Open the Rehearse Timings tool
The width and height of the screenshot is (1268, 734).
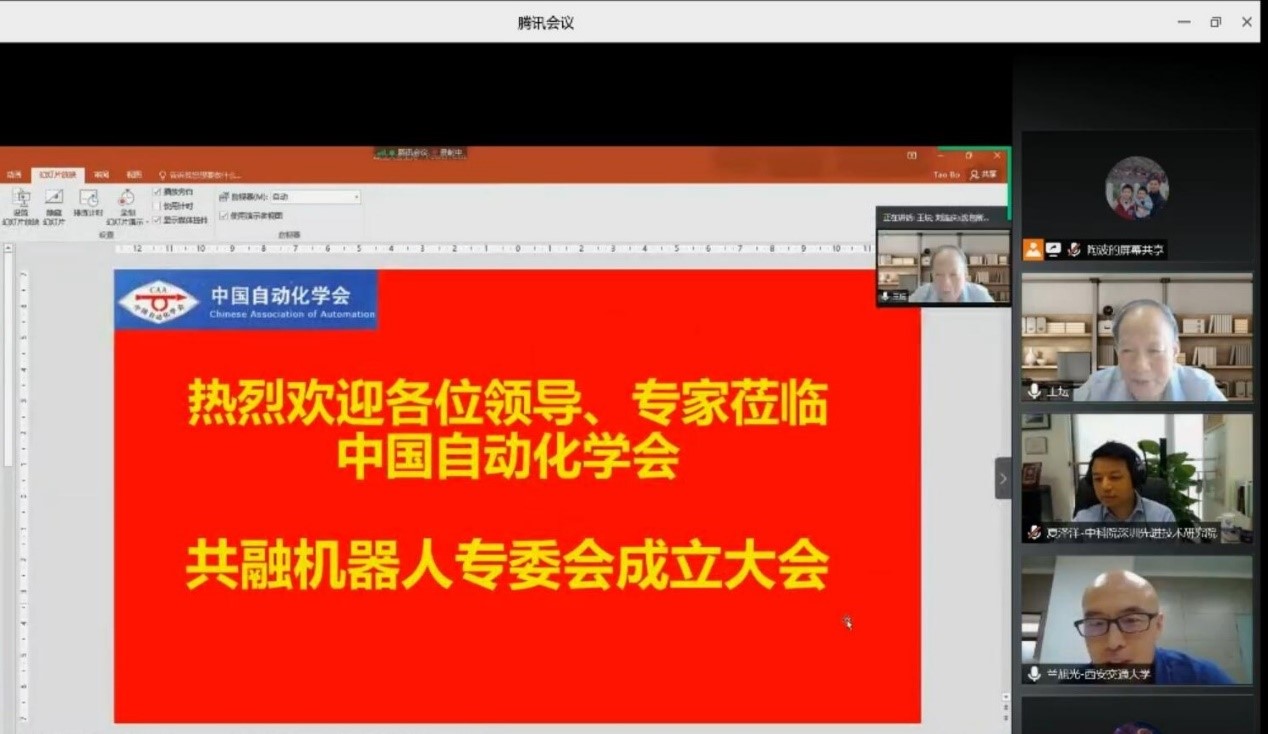88,202
